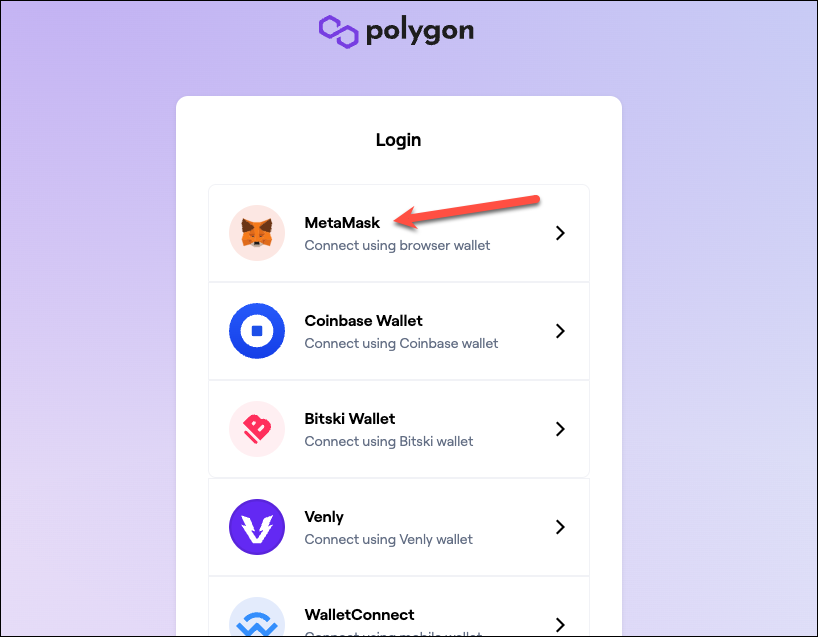Open Coinbase Wallet row chevron arrow
Viewport: 818px width, 637px height.
coord(560,331)
